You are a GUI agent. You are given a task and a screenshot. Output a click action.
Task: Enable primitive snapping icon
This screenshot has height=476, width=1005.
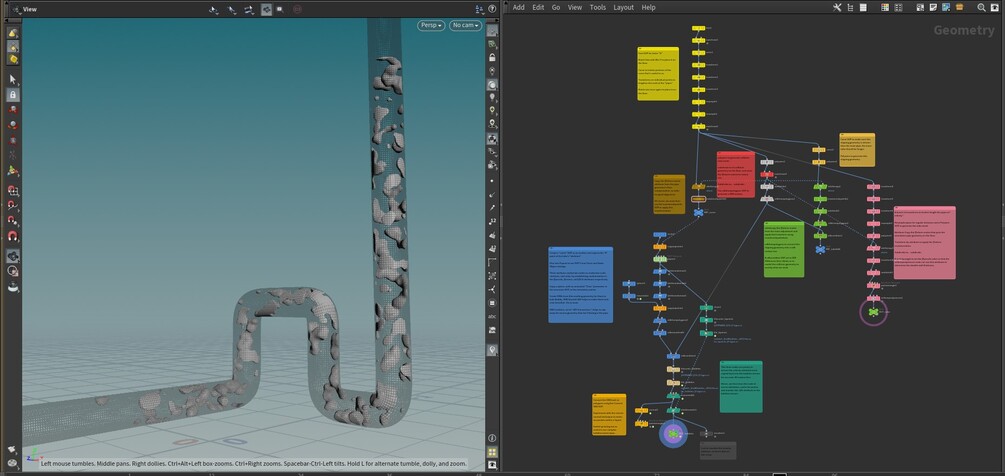[x=13, y=206]
